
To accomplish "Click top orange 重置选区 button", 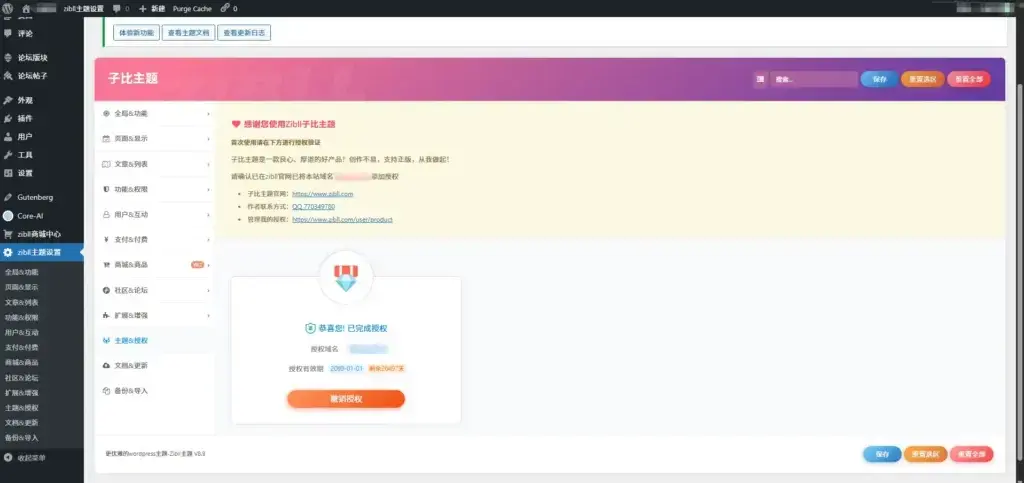I will (923, 79).
